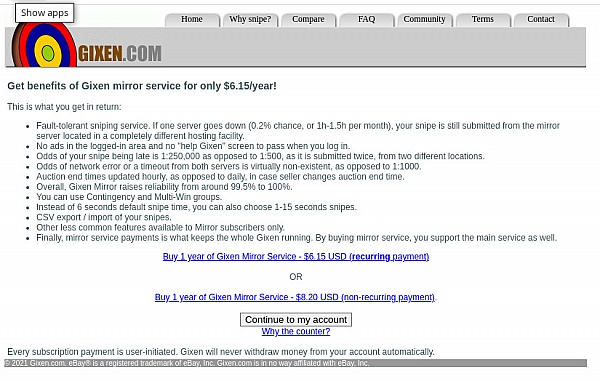
Task: Click the GIXEN.COM wordmark
Action: pos(120,54)
